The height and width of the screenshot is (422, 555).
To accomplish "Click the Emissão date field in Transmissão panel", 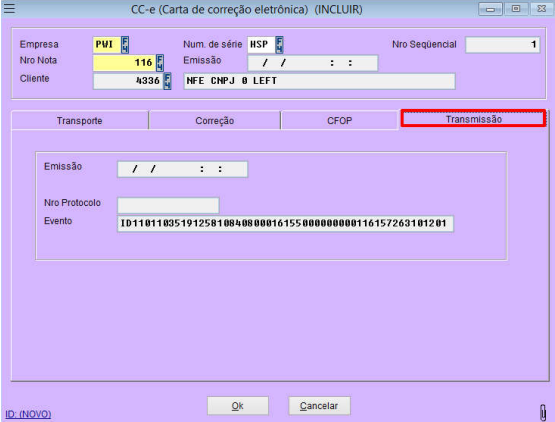I will click(x=182, y=169).
